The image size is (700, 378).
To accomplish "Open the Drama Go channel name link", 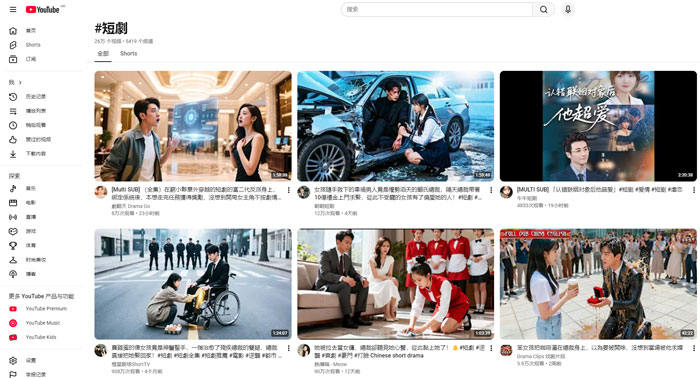I will [x=131, y=206].
